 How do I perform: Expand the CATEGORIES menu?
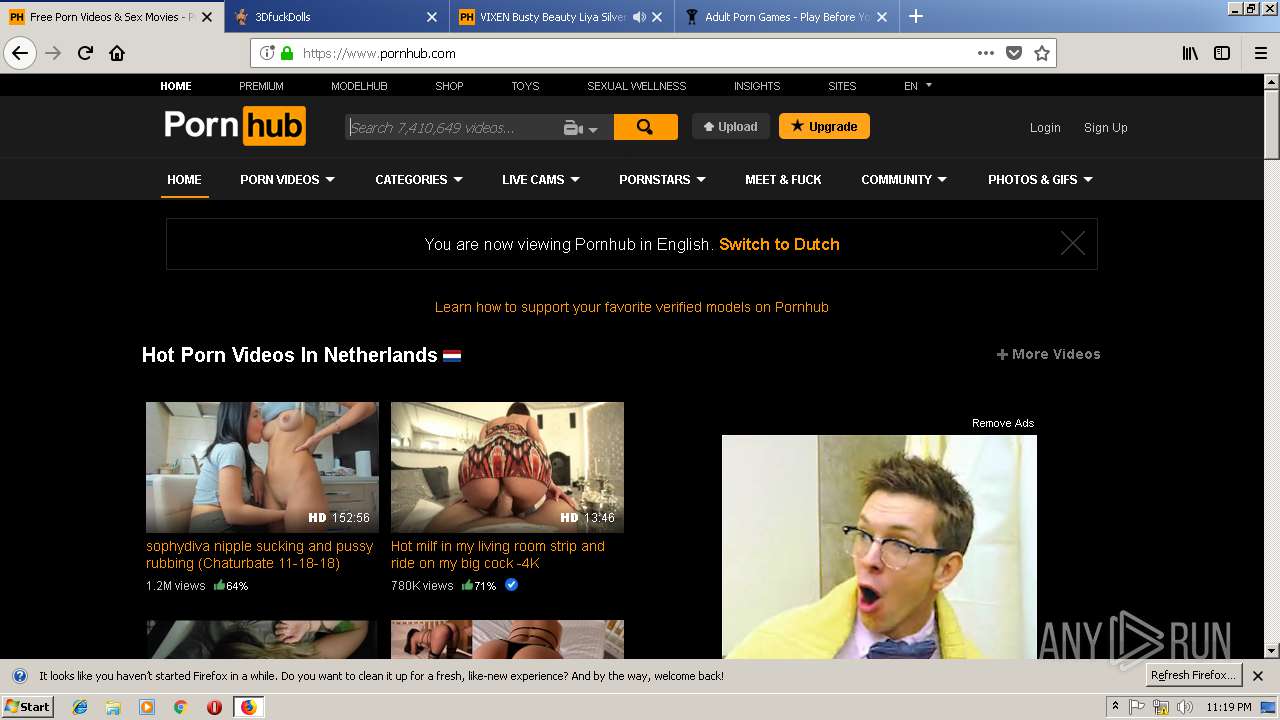[x=419, y=180]
